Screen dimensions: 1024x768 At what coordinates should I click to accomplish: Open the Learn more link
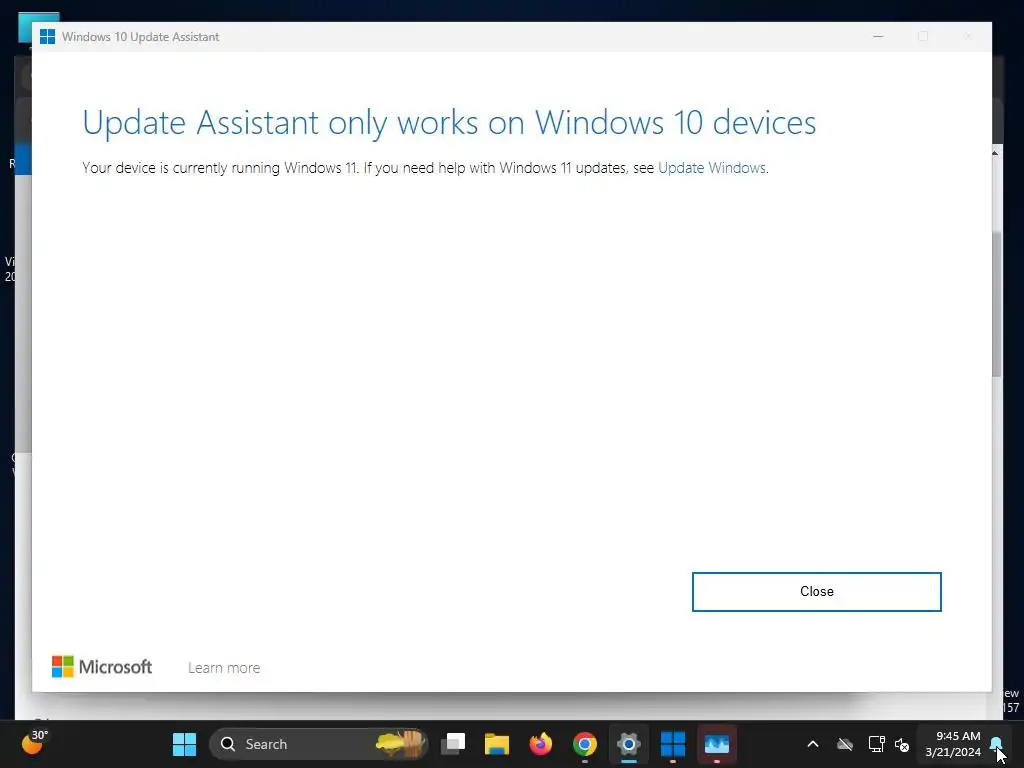[x=224, y=667]
